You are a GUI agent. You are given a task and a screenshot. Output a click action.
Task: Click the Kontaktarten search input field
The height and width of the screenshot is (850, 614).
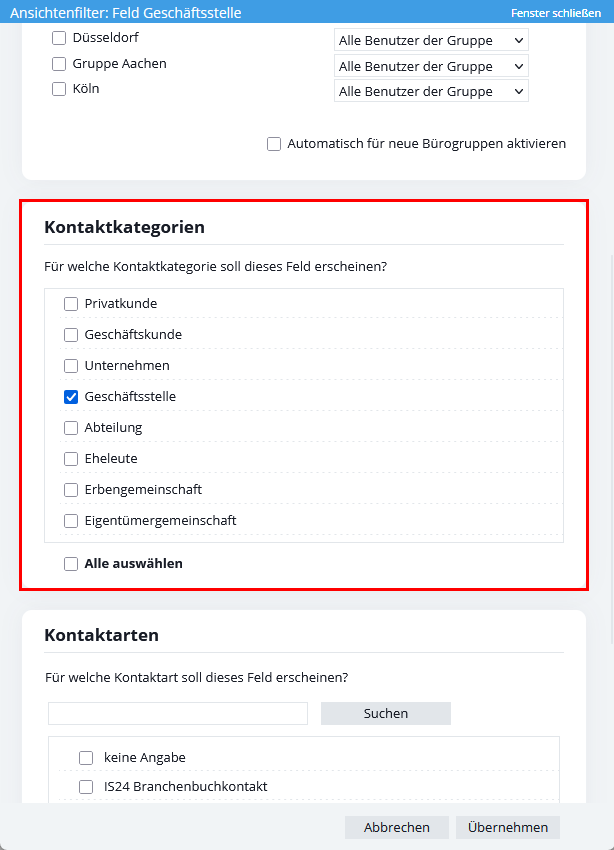pyautogui.click(x=178, y=713)
